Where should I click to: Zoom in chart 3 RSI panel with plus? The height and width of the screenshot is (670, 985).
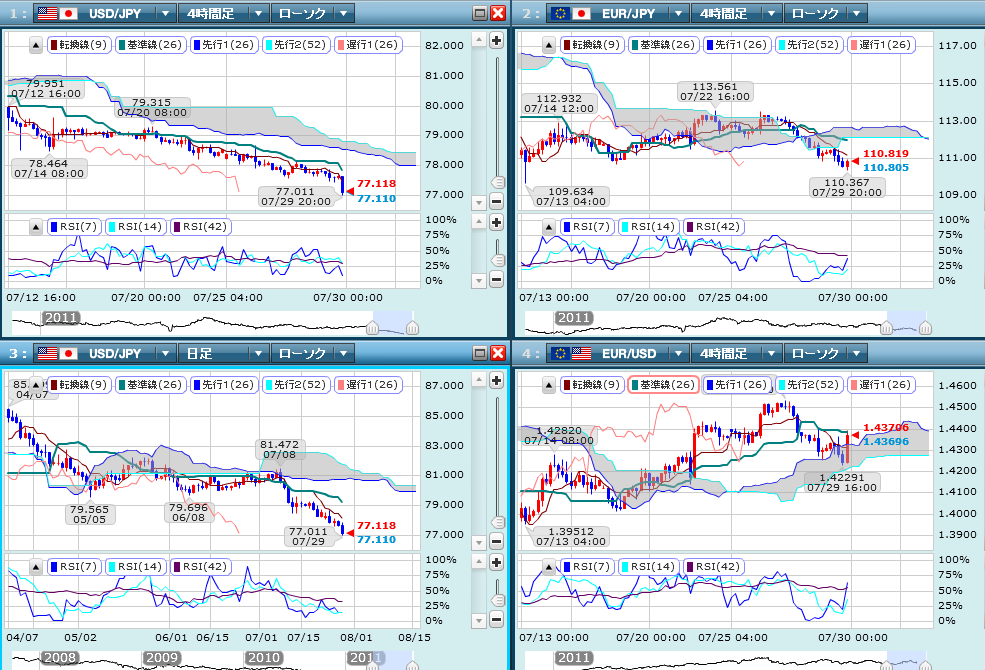pos(496,563)
